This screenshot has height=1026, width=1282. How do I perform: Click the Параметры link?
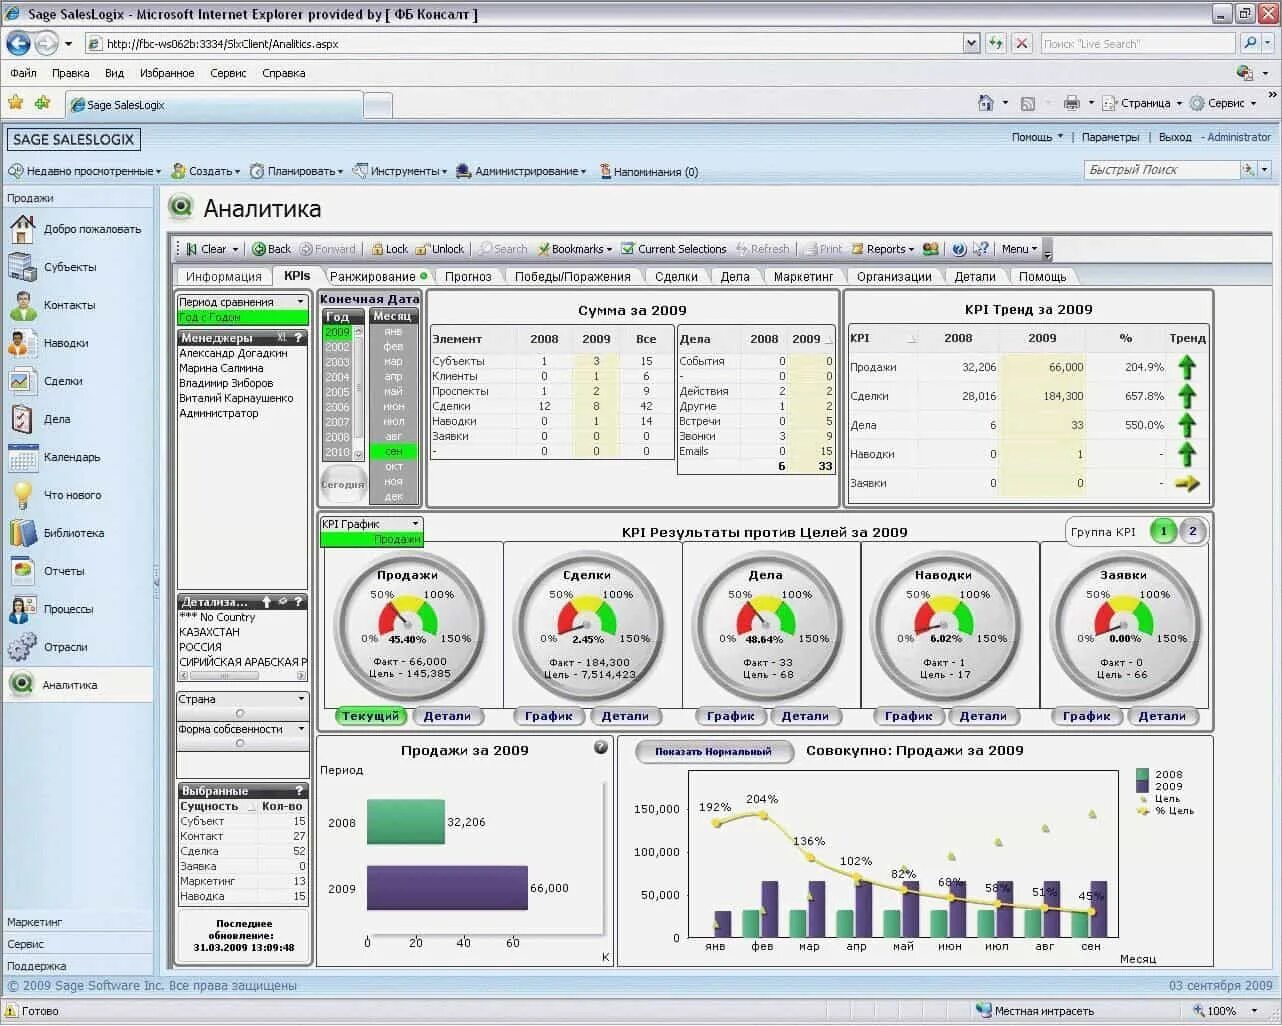(1110, 137)
